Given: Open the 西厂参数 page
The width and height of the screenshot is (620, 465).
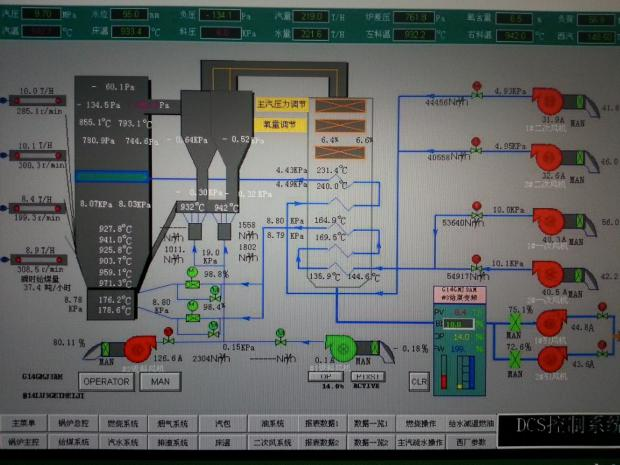Looking at the screenshot, I should (x=471, y=442).
